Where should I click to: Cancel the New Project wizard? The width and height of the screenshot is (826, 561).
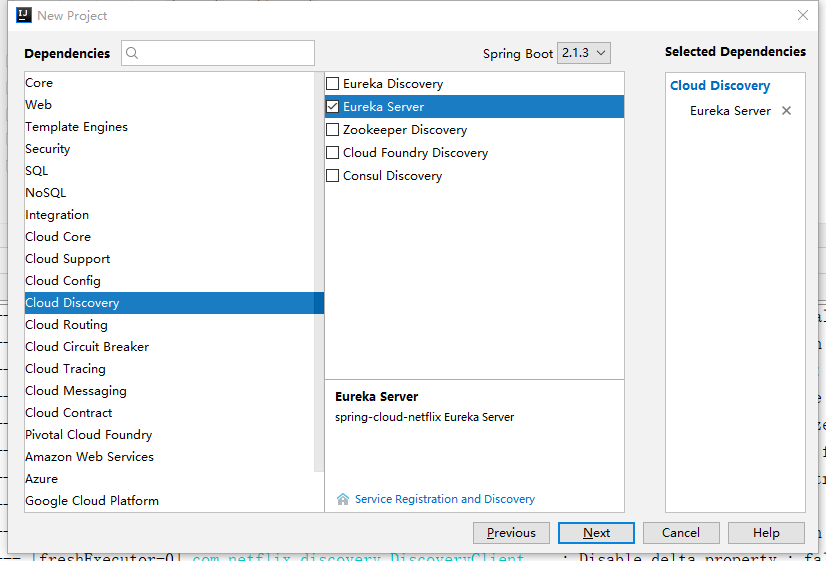coord(681,533)
